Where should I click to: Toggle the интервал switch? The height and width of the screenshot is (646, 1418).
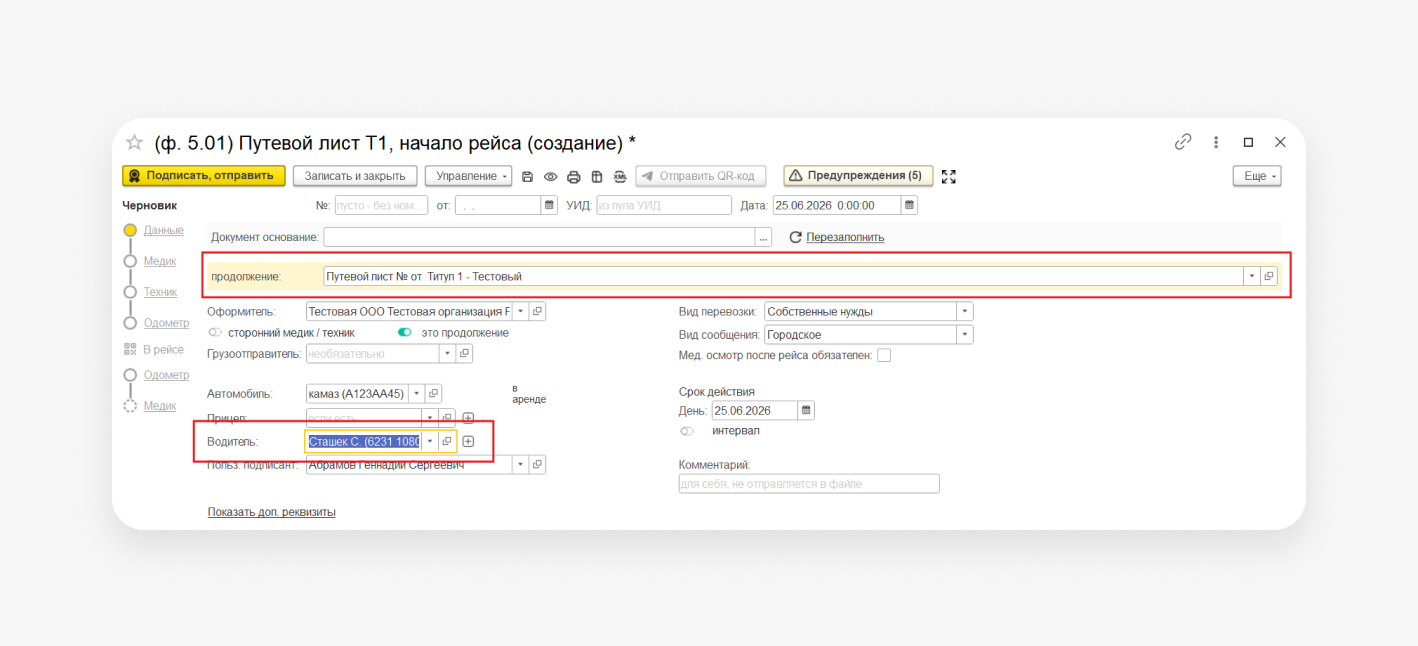coord(687,431)
